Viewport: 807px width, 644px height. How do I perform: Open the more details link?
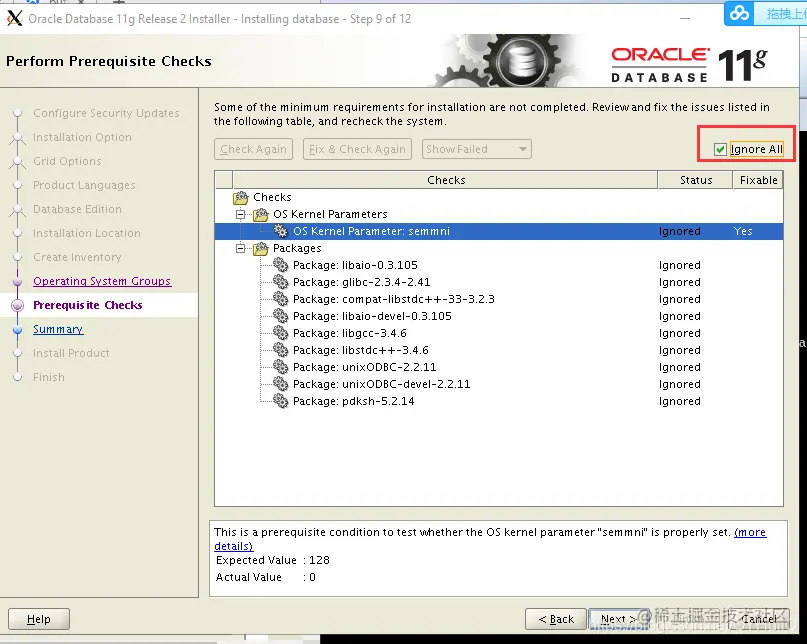[x=750, y=532]
